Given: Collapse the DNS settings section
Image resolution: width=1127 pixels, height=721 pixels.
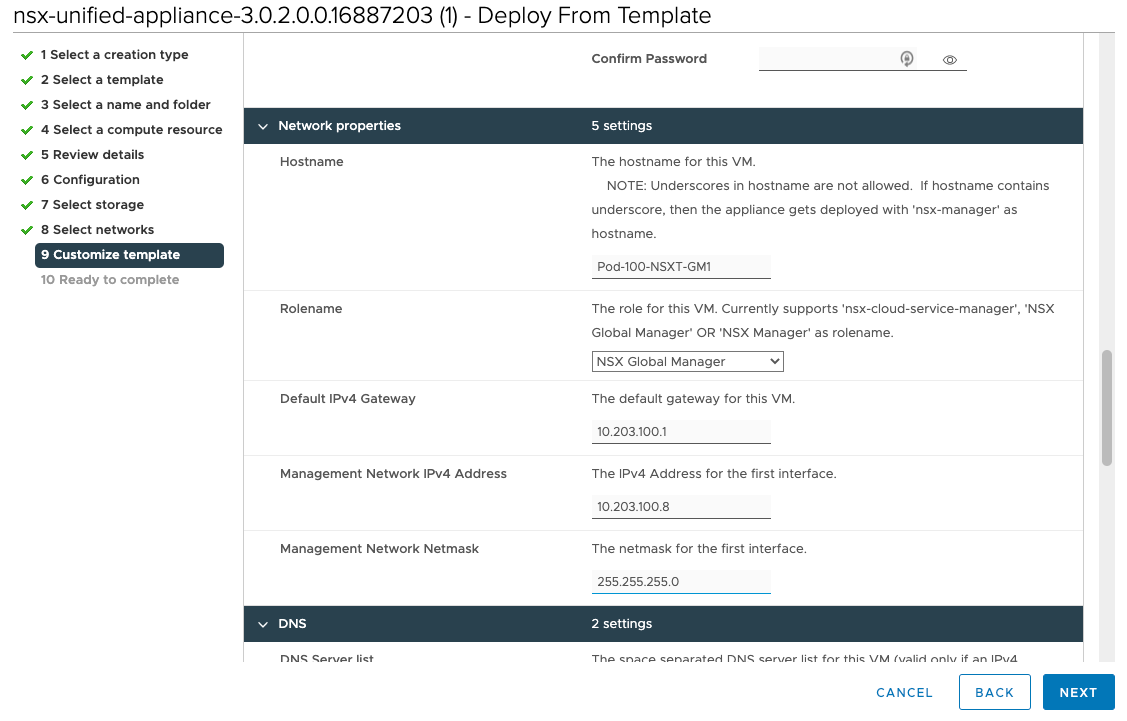Looking at the screenshot, I should point(264,624).
